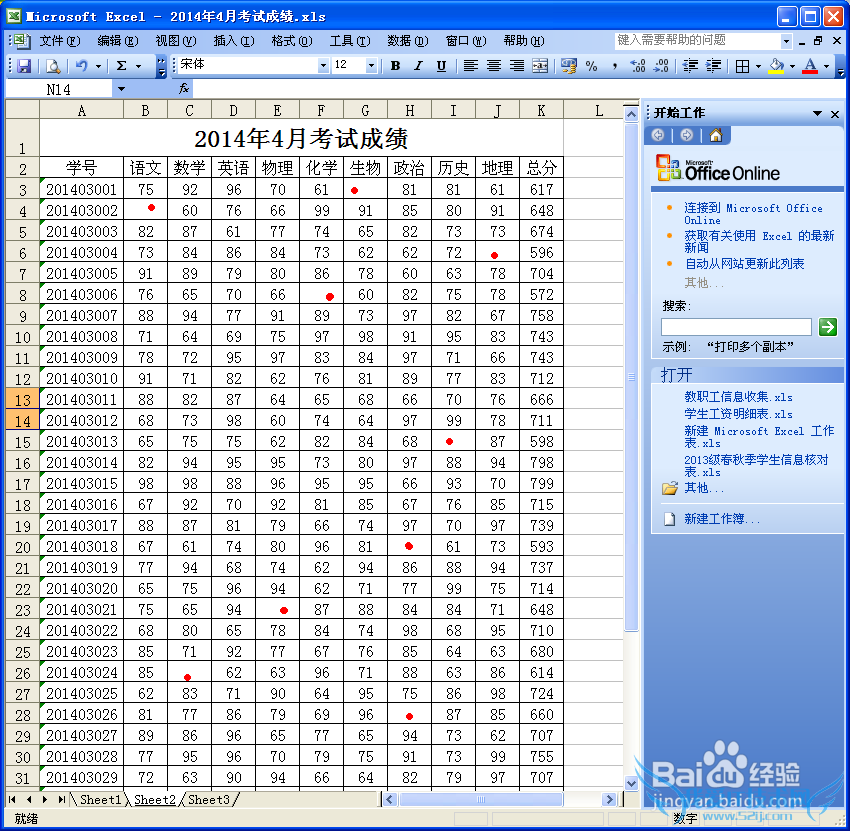Click the AutoSum sigma icon
The height and width of the screenshot is (831, 850).
pyautogui.click(x=121, y=66)
